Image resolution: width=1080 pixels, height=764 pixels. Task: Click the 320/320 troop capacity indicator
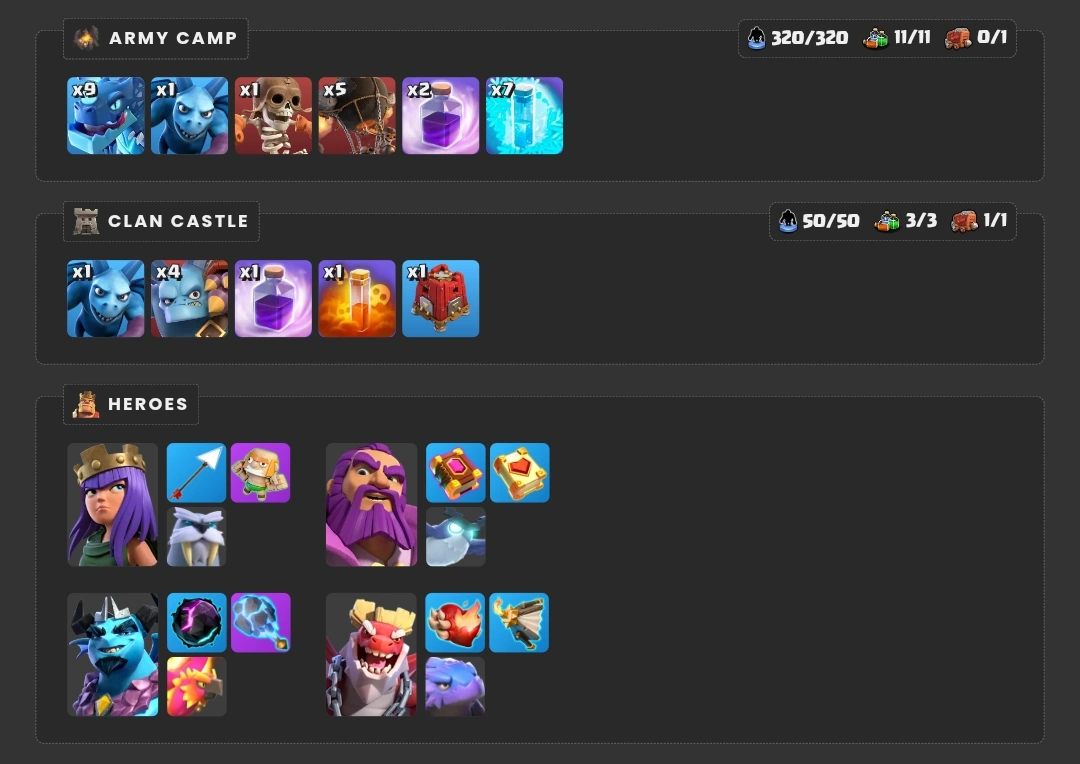click(x=798, y=37)
